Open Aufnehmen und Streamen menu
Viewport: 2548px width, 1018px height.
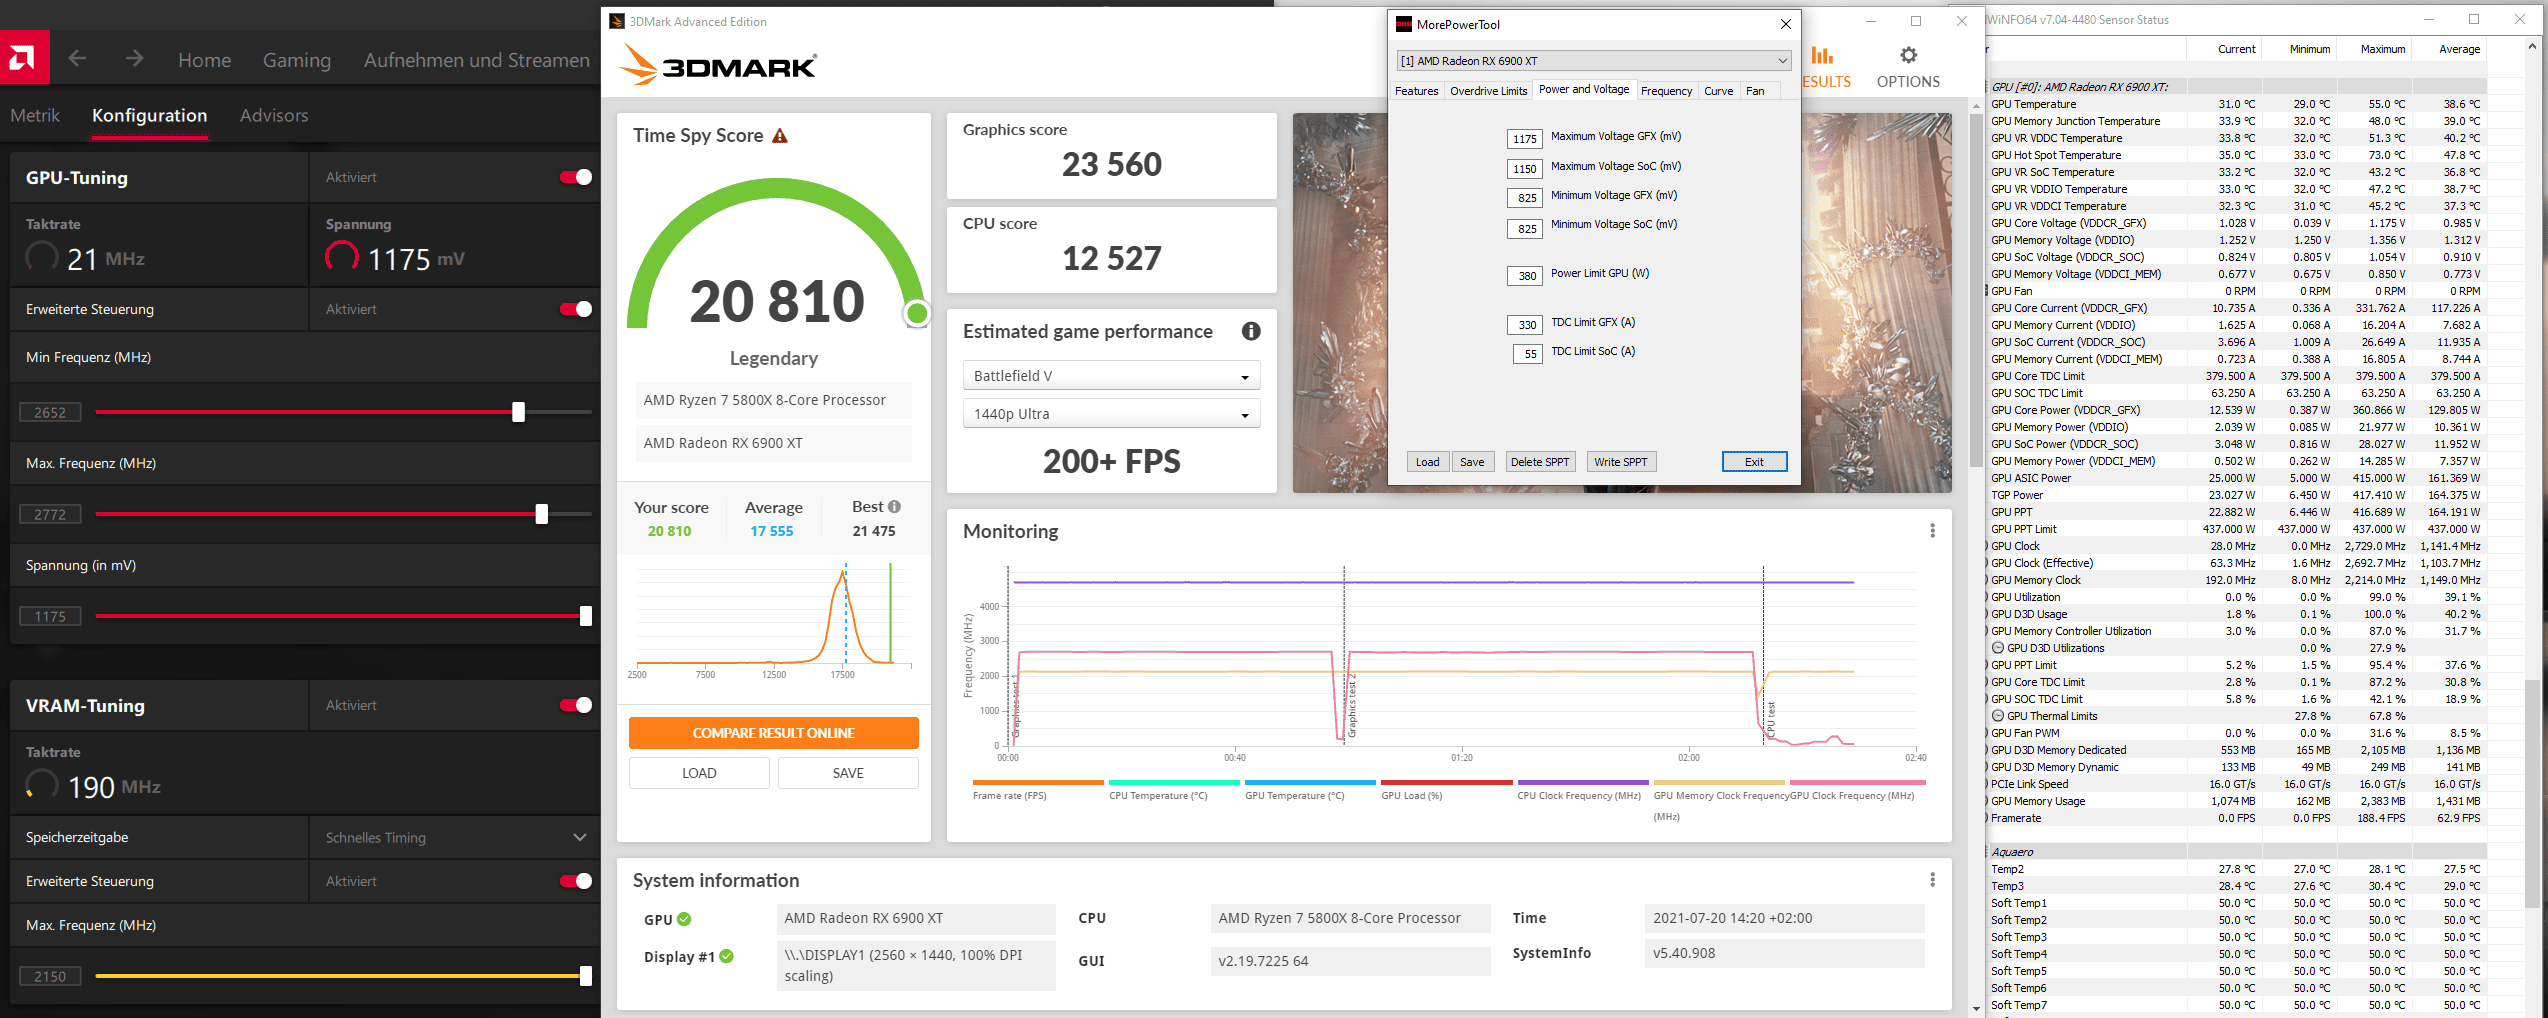tap(477, 60)
